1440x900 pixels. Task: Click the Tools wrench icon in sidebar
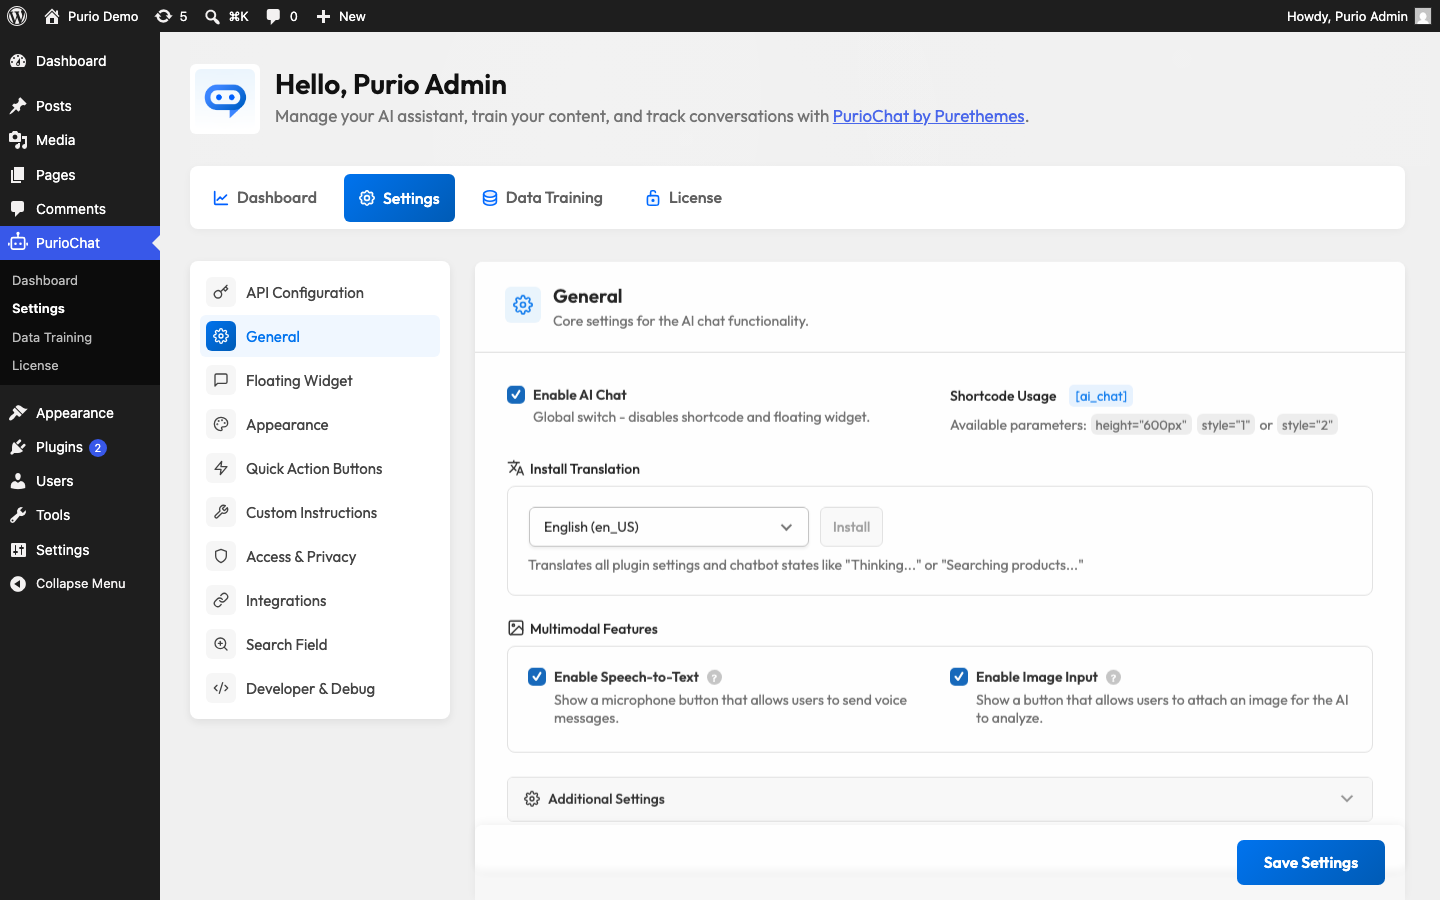point(18,515)
